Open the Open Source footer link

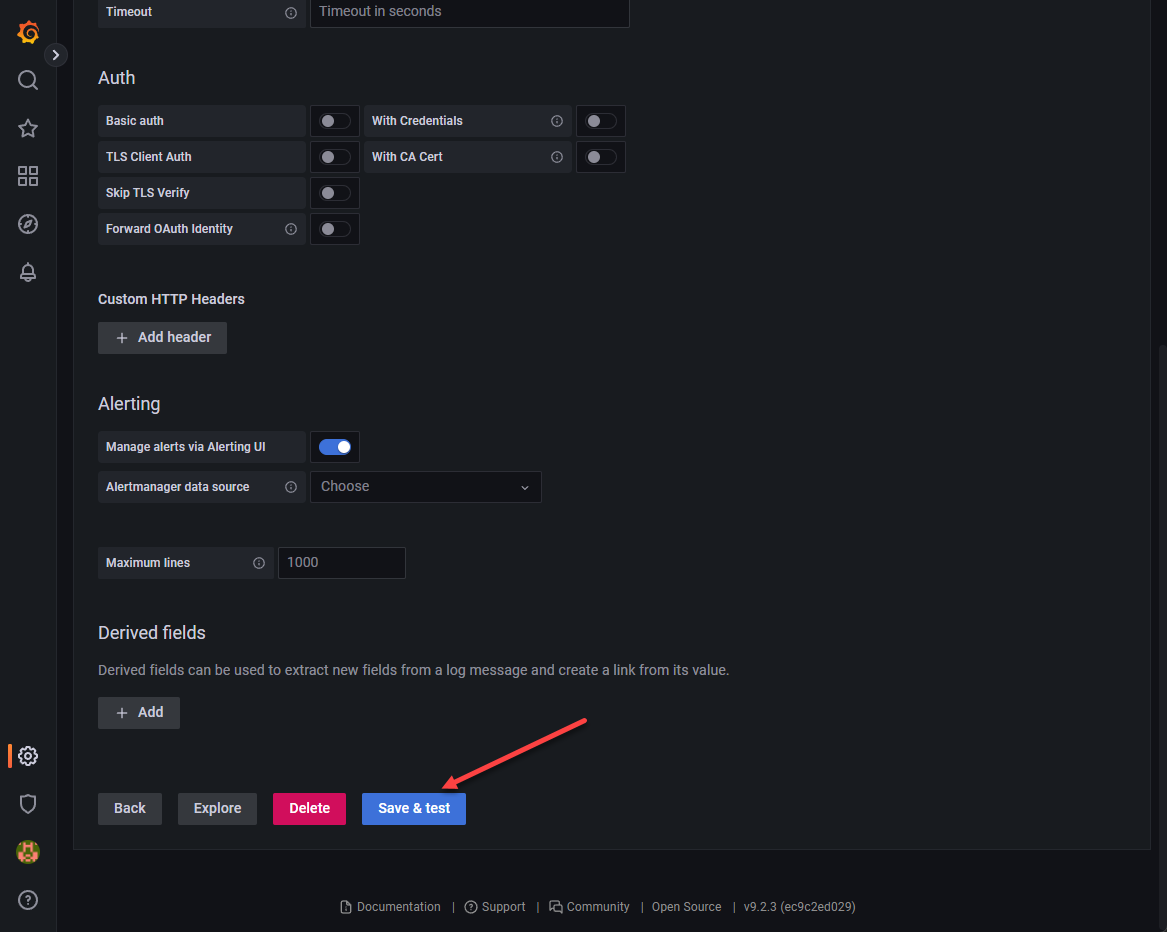(686, 907)
